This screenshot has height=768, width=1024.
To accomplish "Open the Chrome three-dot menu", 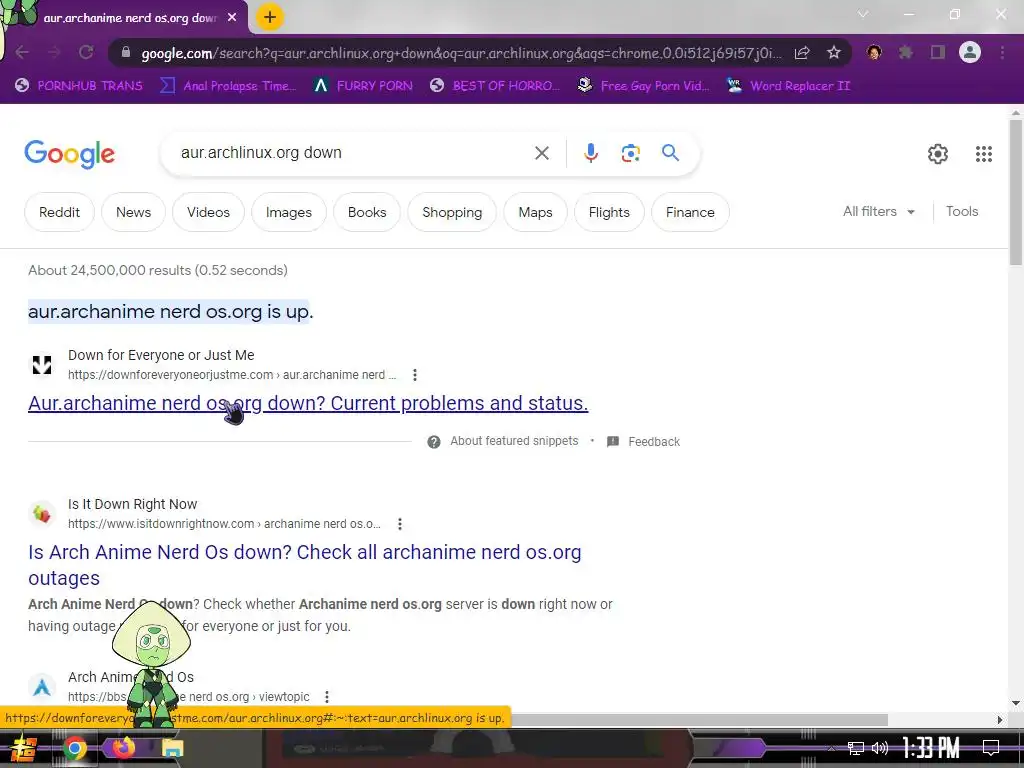I will tap(1002, 52).
